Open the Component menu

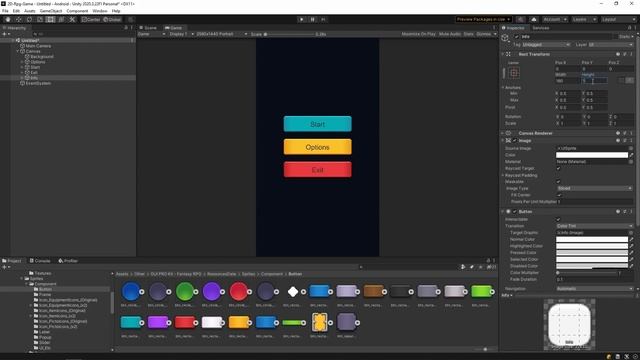click(x=77, y=11)
